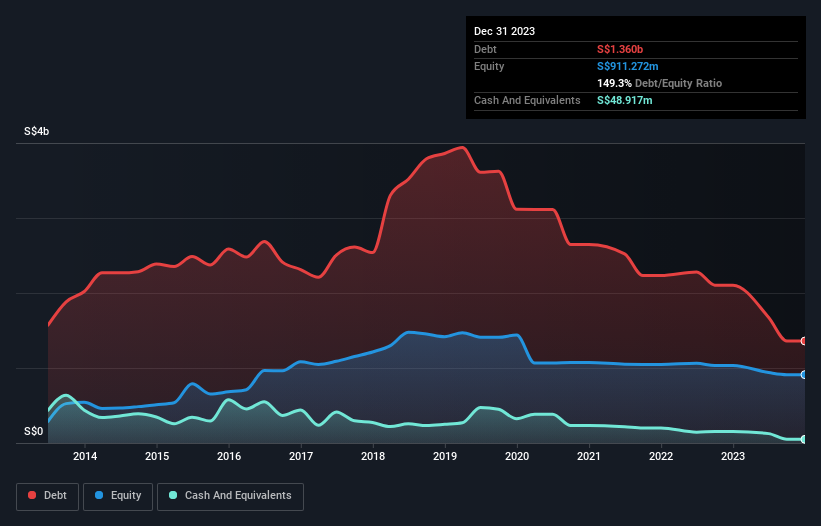821x526 pixels.
Task: Click the 2022 x-axis label
Action: tap(661, 456)
